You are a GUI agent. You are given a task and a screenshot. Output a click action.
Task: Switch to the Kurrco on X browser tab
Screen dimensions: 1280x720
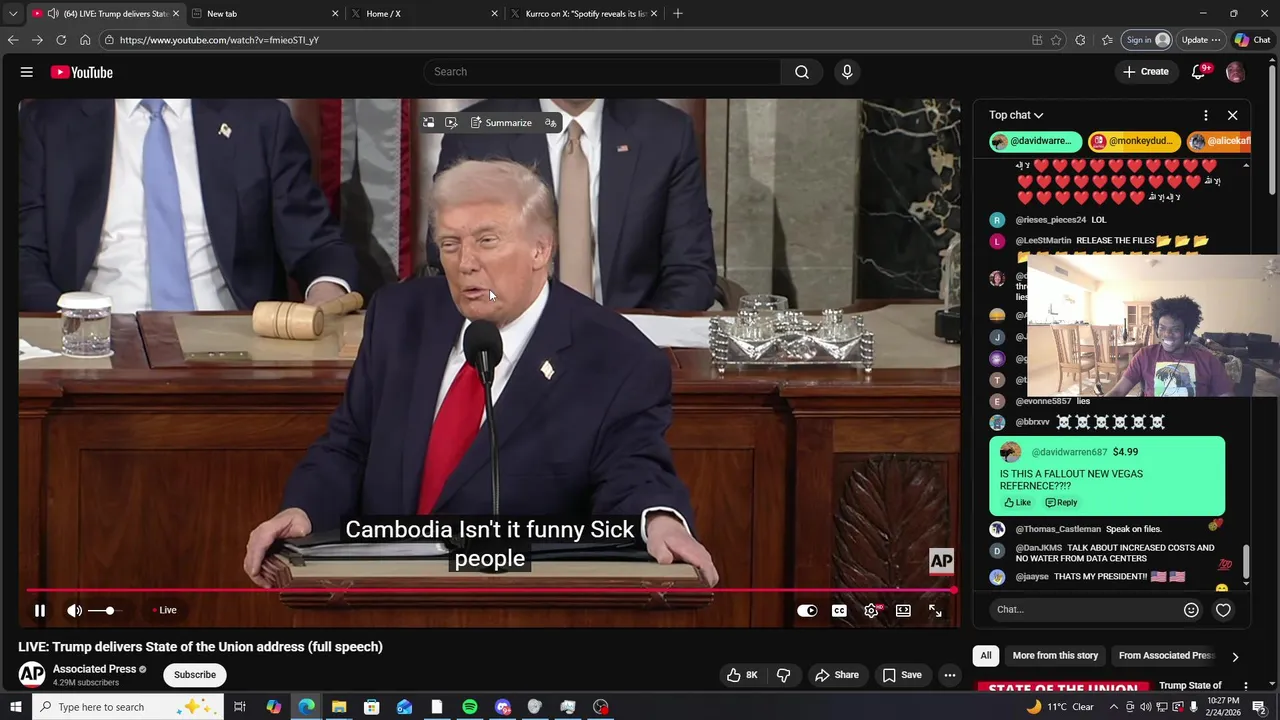coord(584,14)
